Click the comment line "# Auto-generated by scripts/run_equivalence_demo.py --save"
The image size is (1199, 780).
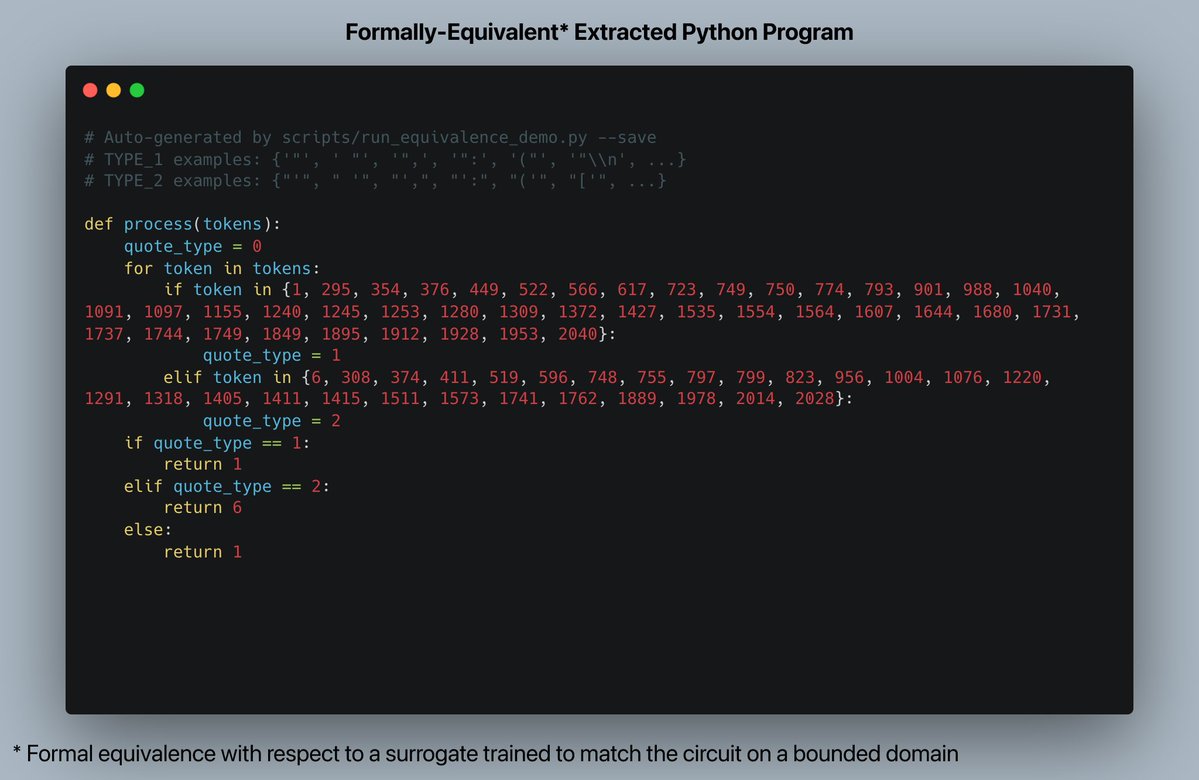click(370, 138)
